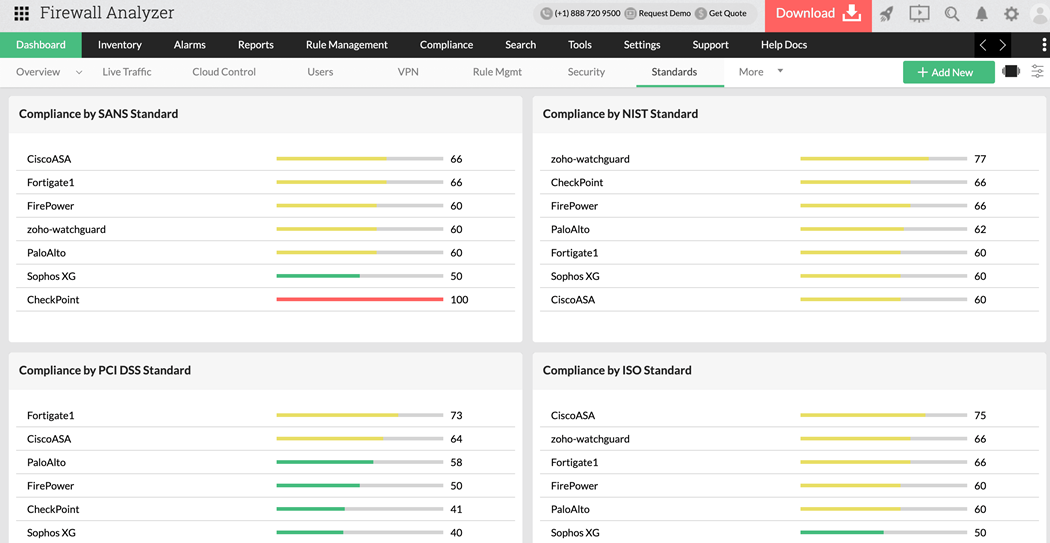The width and height of the screenshot is (1050, 543).
Task: Open the Support menu
Action: coord(710,45)
